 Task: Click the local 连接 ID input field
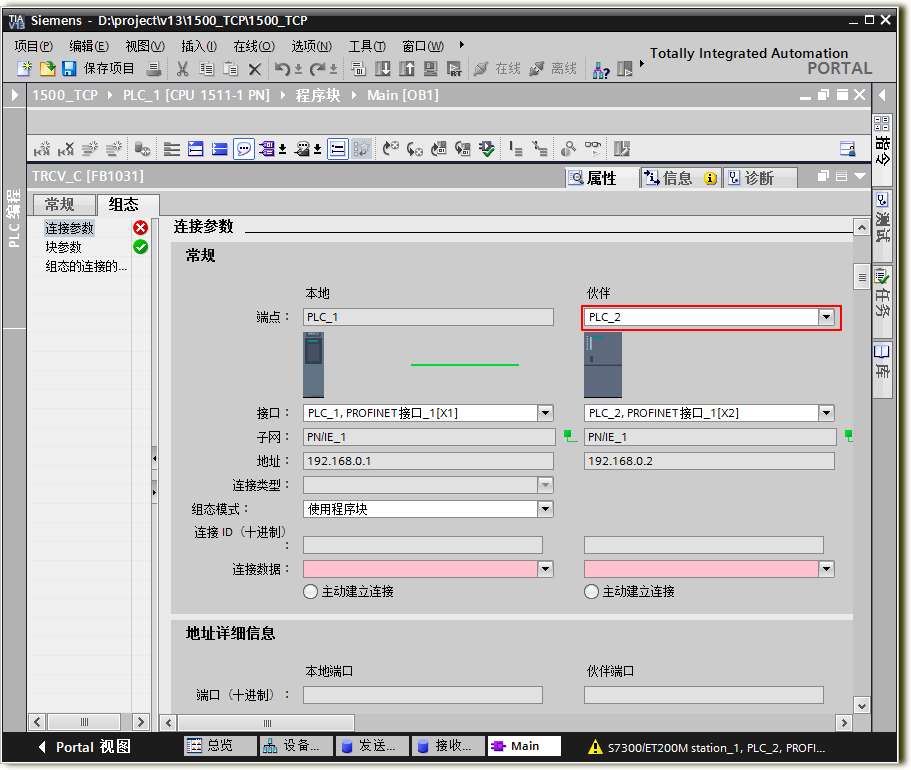pos(423,545)
